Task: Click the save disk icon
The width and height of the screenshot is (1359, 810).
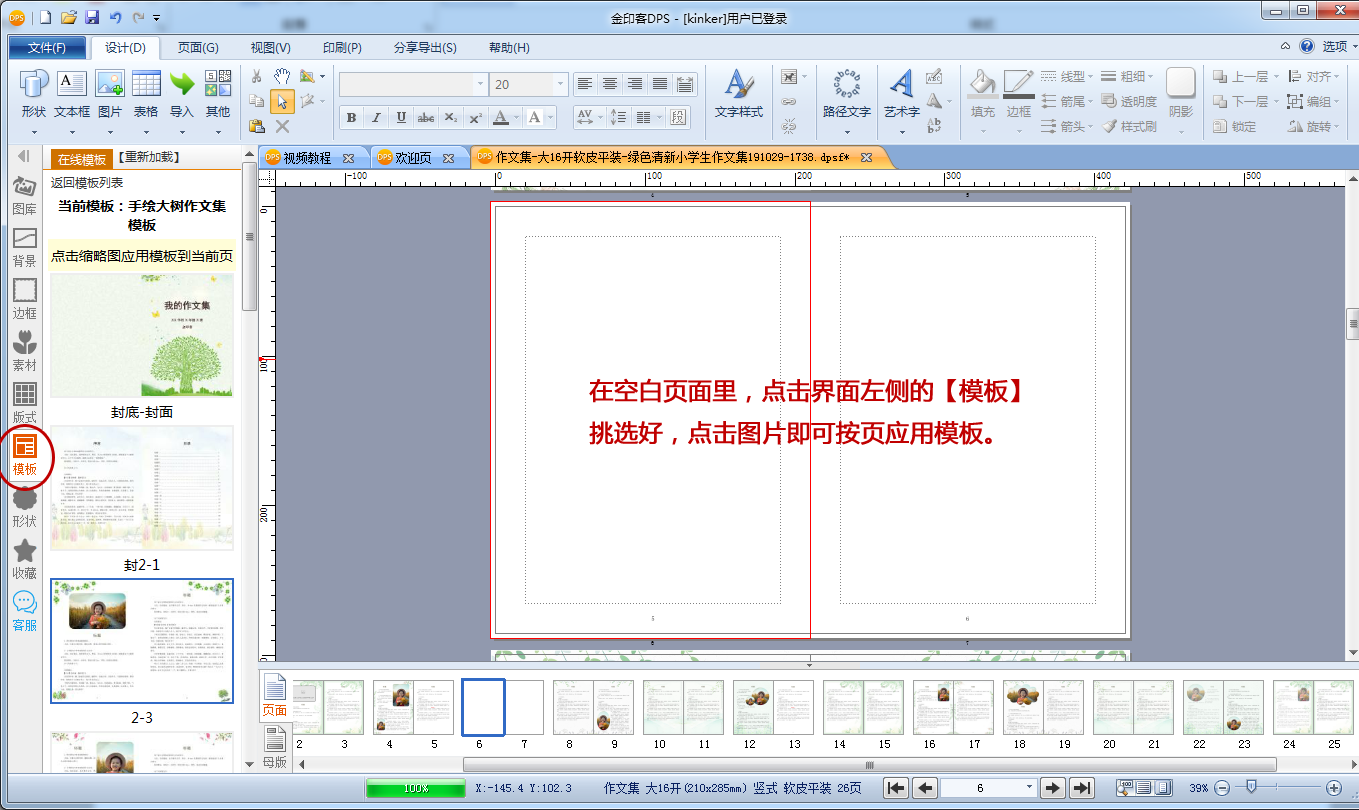Action: [x=92, y=18]
